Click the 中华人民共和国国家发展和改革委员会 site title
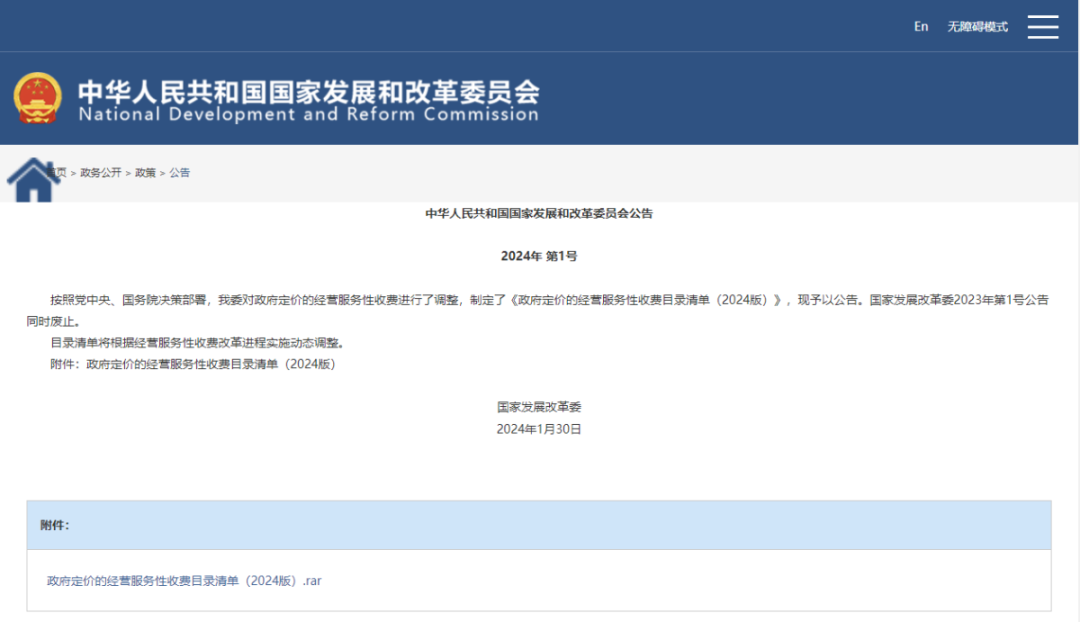 coord(309,92)
